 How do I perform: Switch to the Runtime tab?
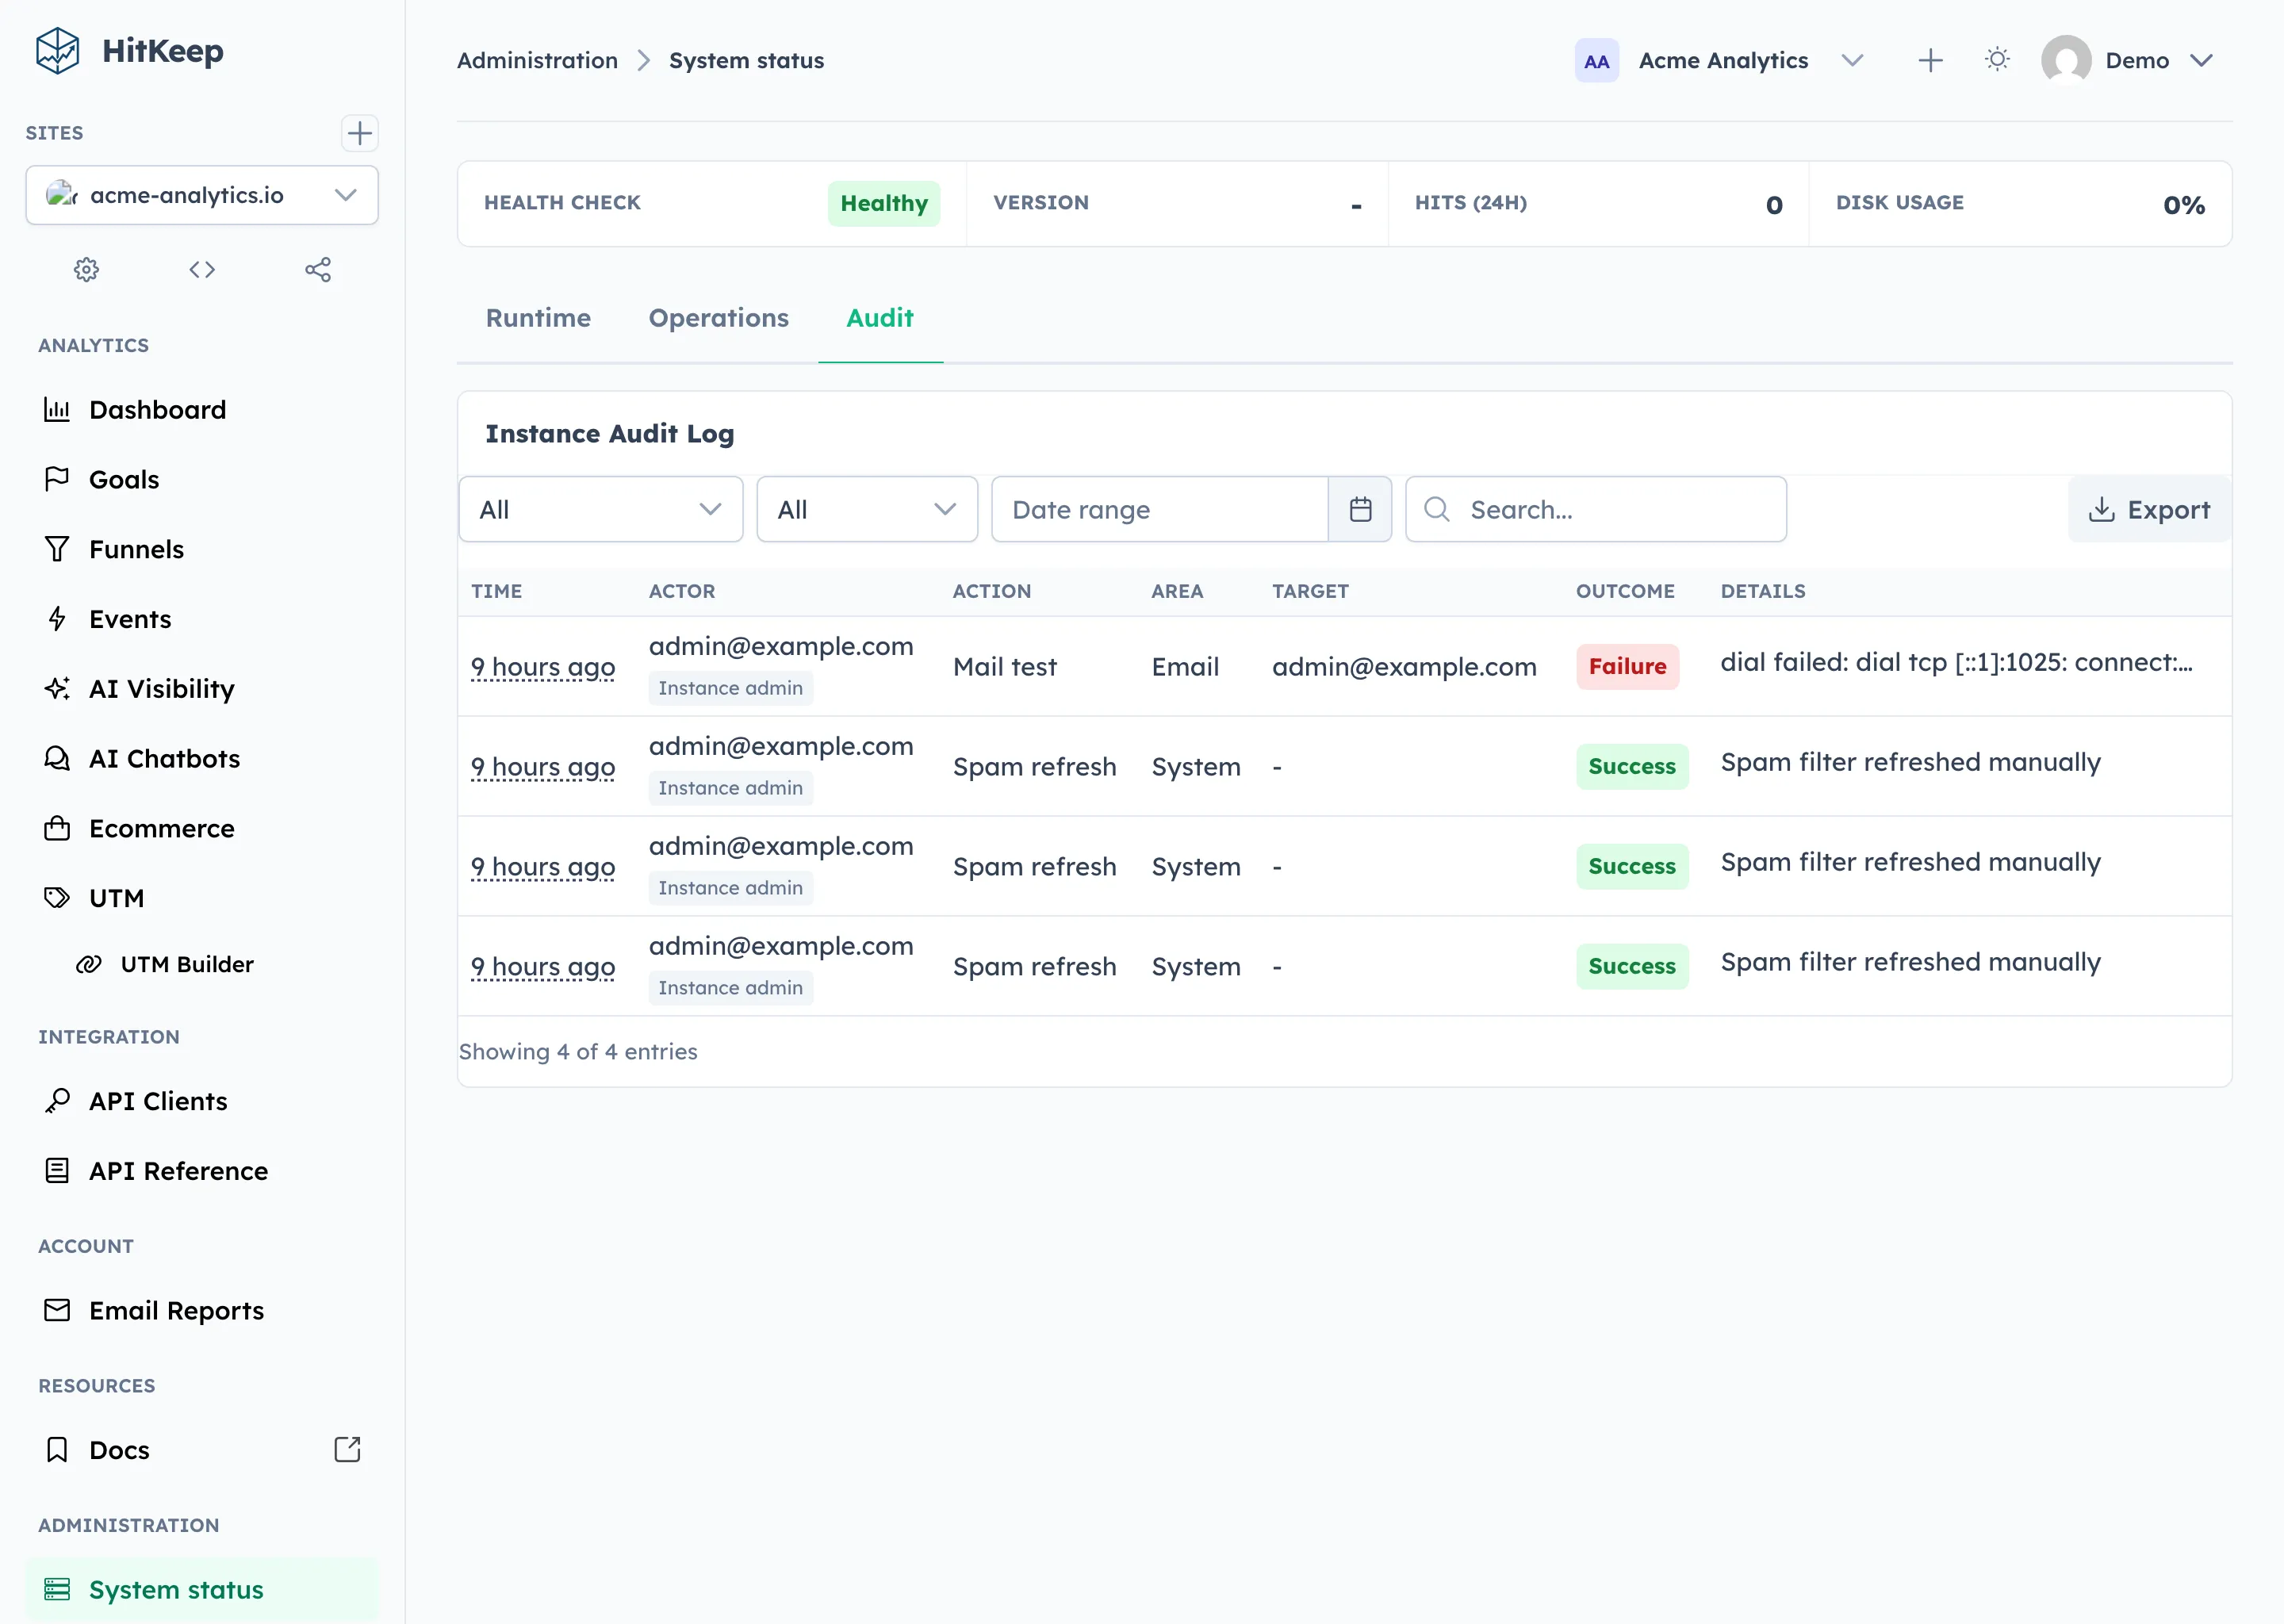(538, 318)
